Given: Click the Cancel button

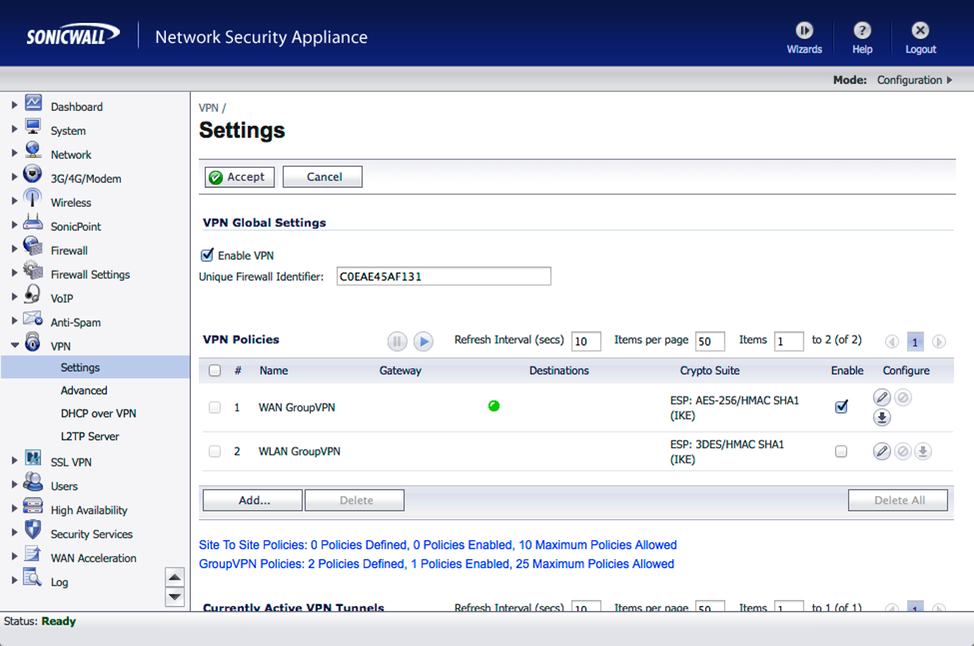Looking at the screenshot, I should (322, 176).
